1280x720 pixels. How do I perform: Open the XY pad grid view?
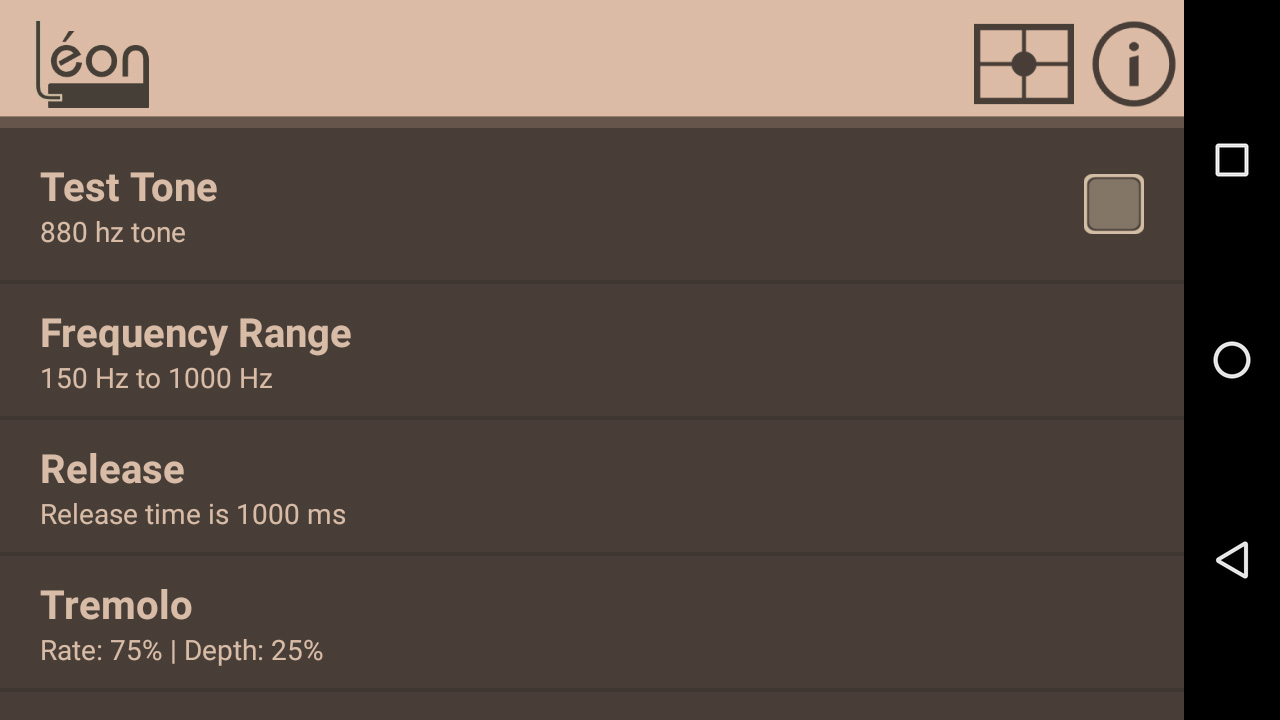1023,64
